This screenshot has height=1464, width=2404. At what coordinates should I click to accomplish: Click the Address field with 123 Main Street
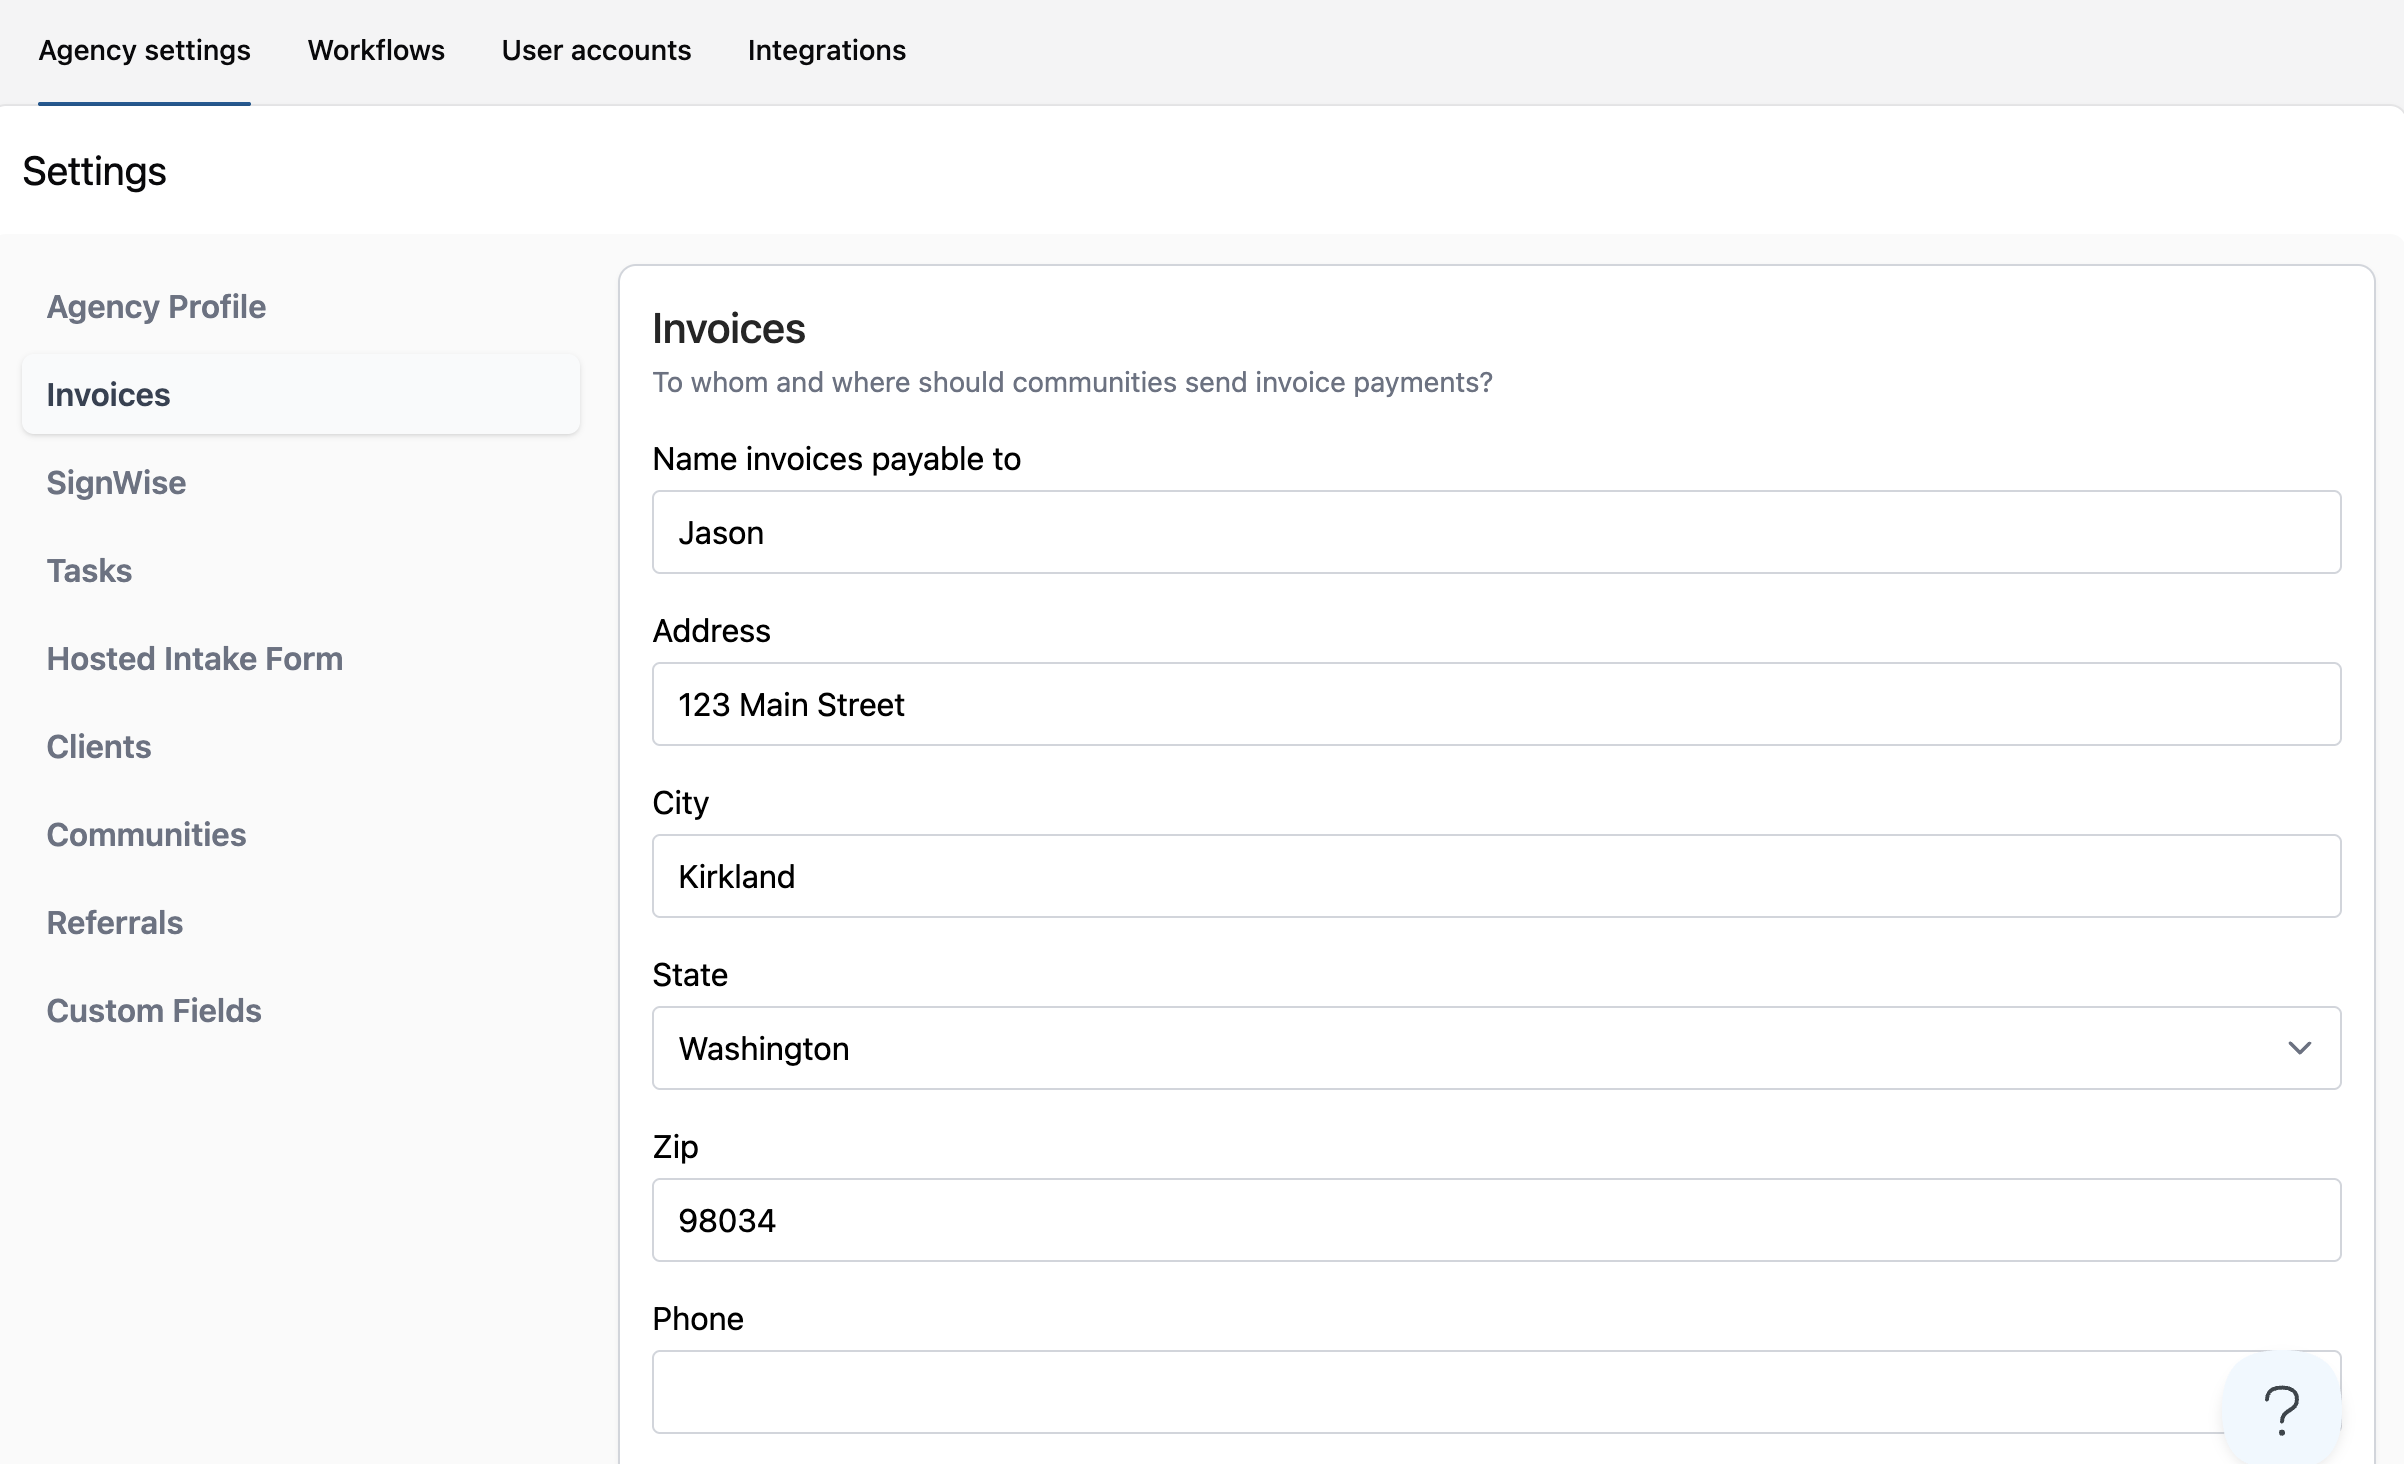1496,704
